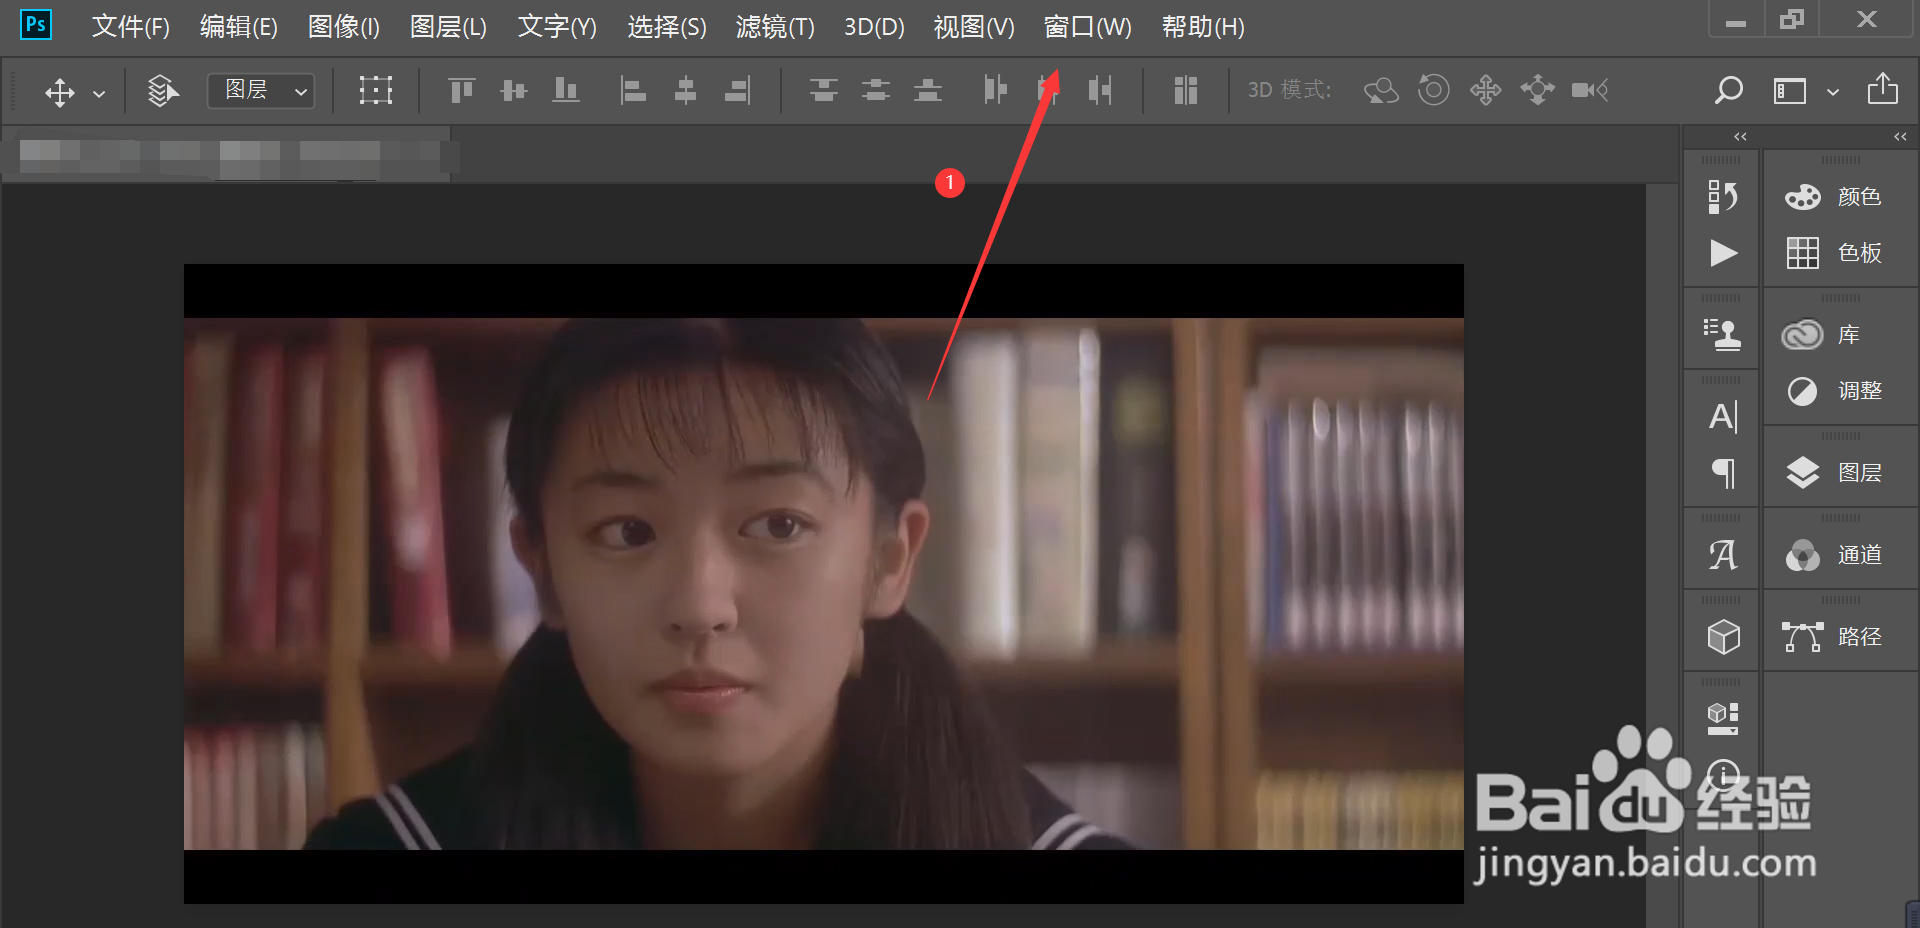
Task: Select 3D roll mode icon
Action: pos(1433,90)
